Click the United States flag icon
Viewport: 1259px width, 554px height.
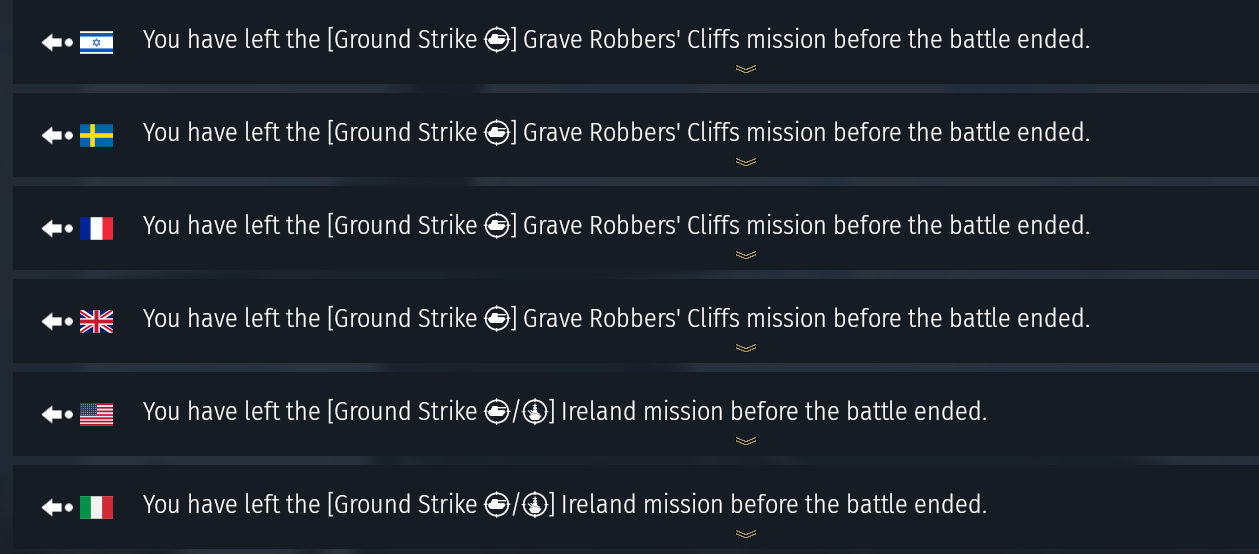pos(96,414)
